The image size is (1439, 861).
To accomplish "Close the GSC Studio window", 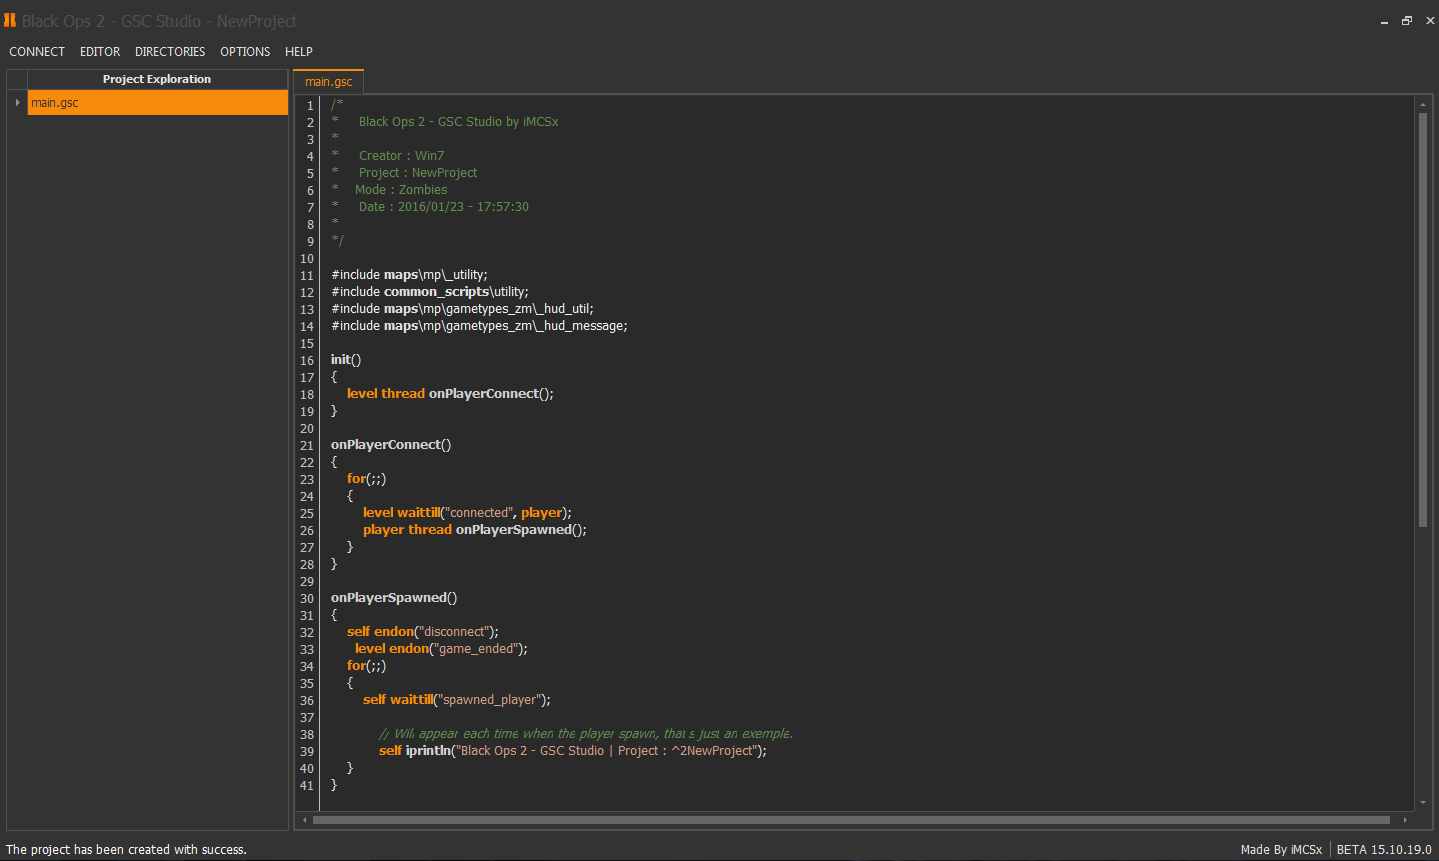I will [x=1429, y=21].
